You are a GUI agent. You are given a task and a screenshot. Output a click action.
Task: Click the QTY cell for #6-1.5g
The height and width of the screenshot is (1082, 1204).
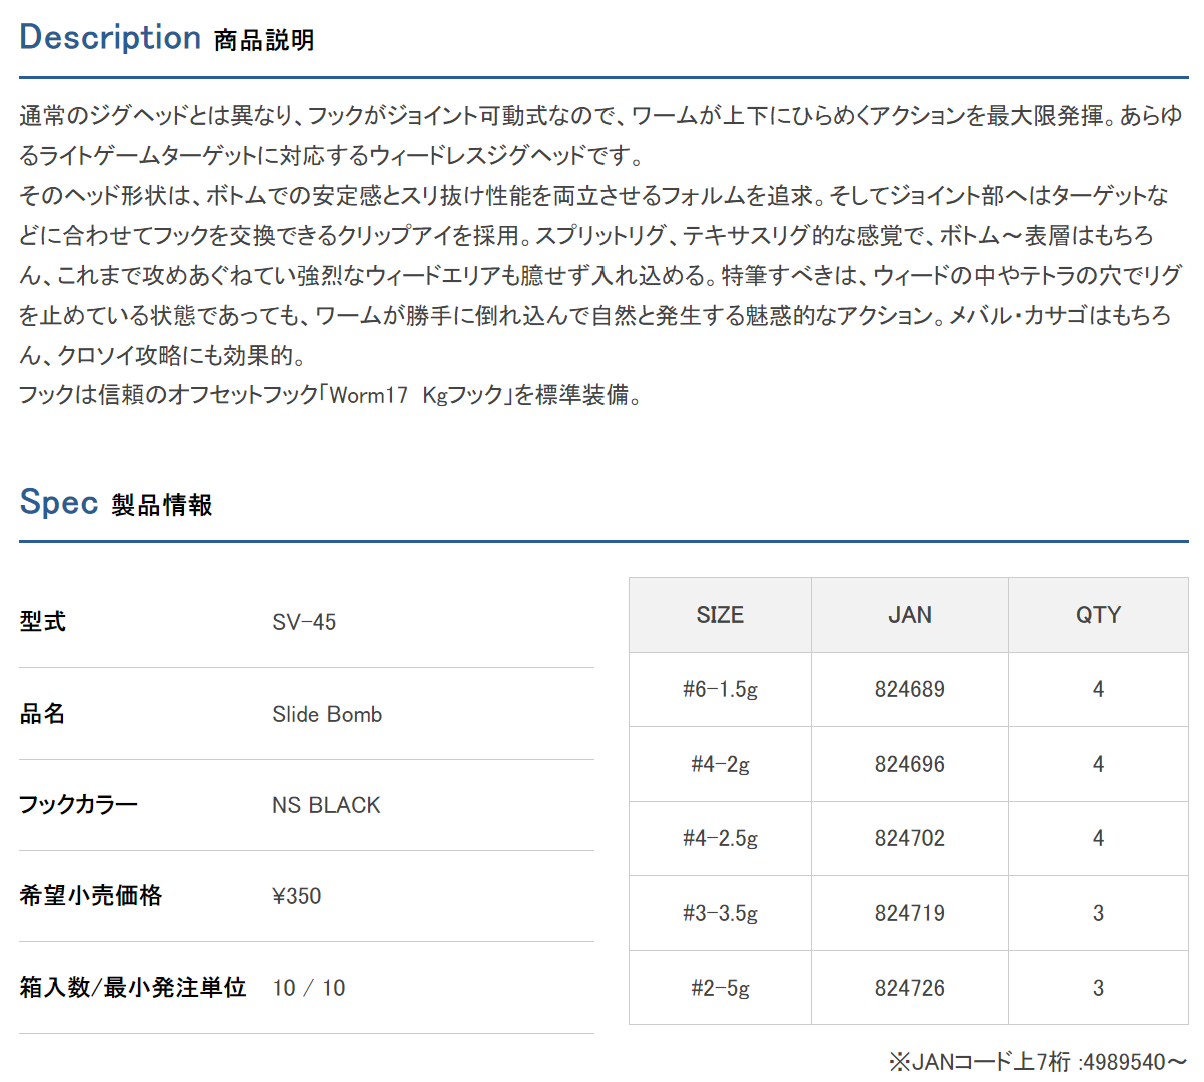1098,690
